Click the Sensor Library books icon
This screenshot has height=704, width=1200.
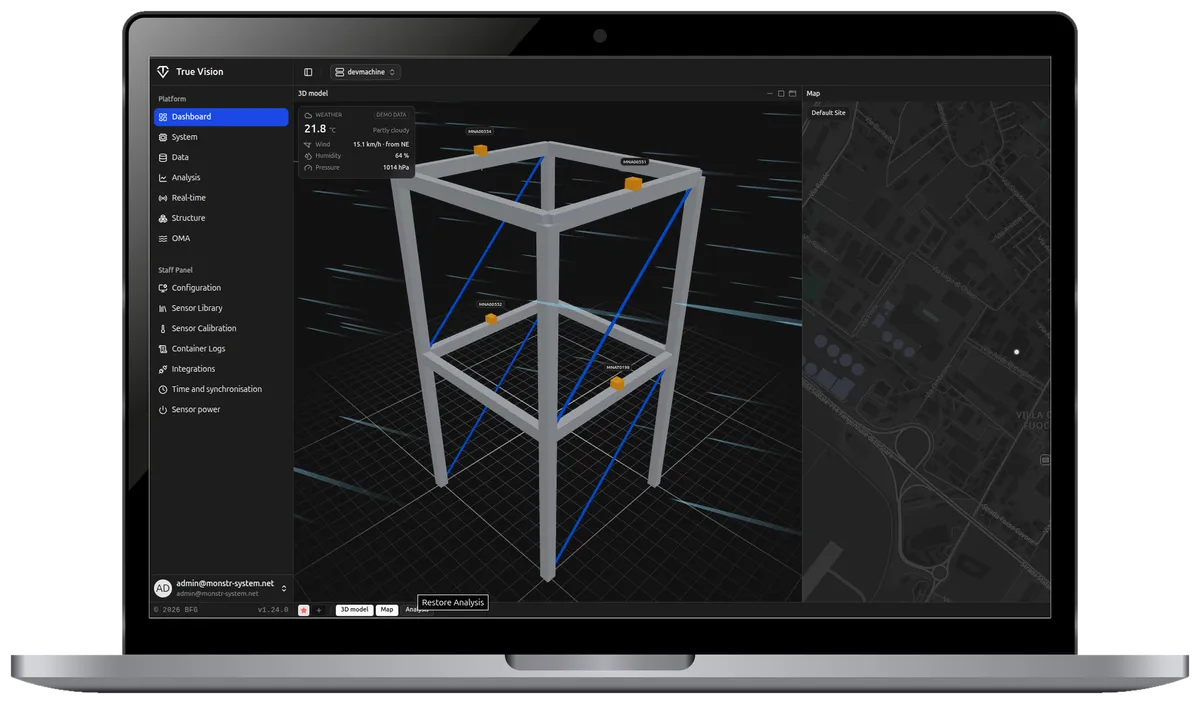pyautogui.click(x=163, y=308)
